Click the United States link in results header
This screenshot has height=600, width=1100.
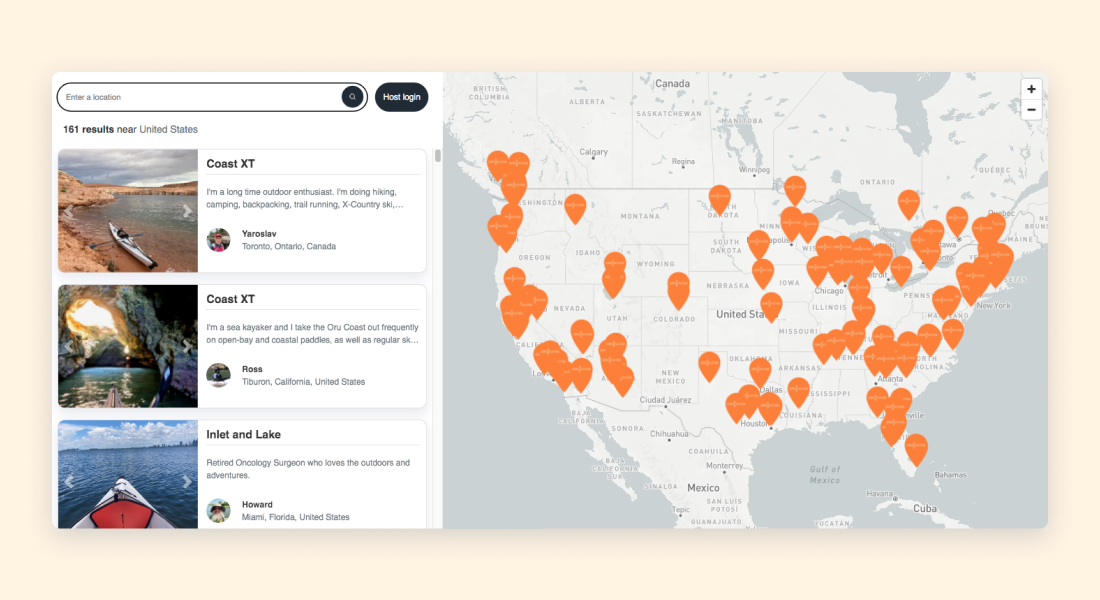pos(167,129)
